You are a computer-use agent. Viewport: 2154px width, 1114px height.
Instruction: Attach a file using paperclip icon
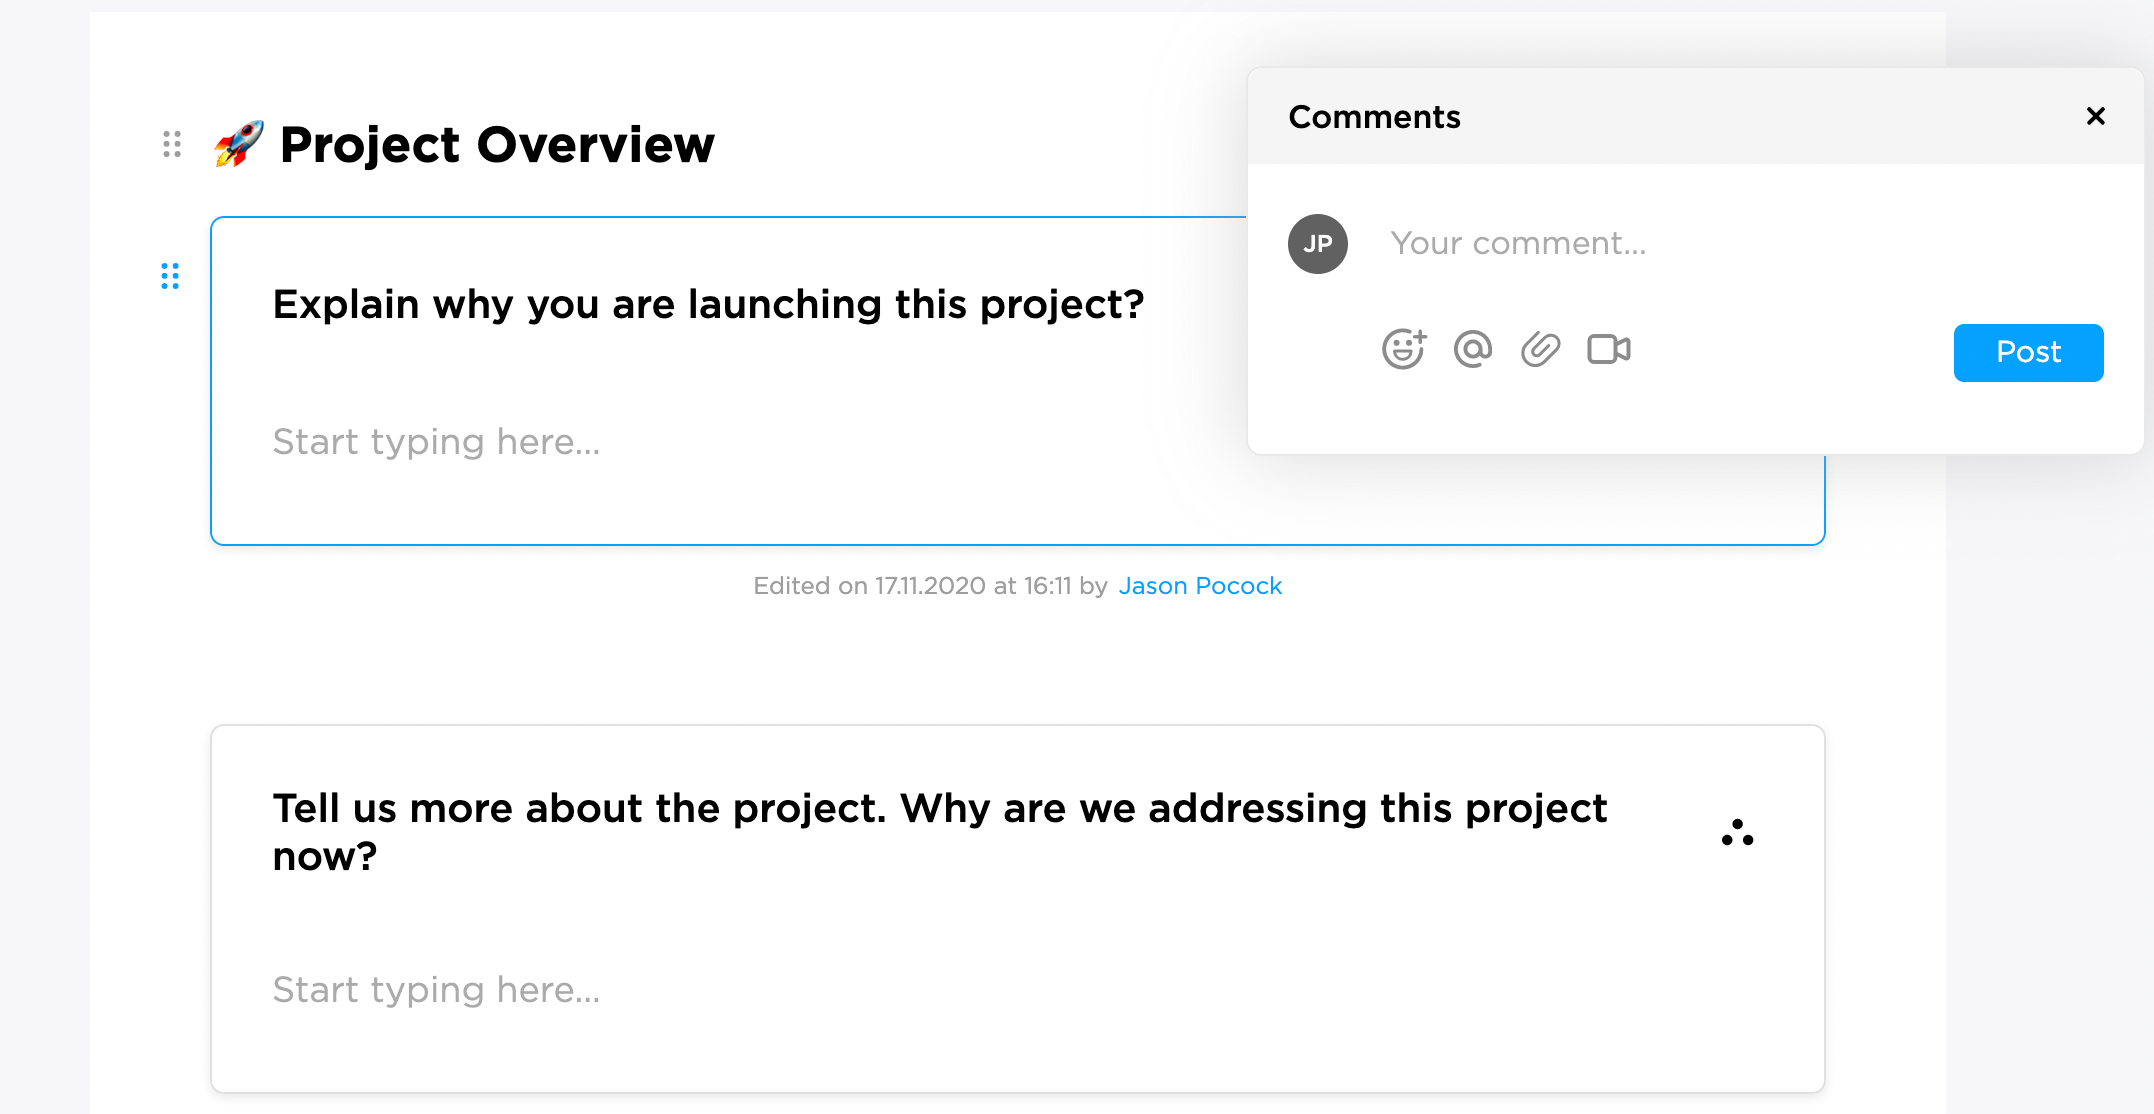[x=1540, y=349]
